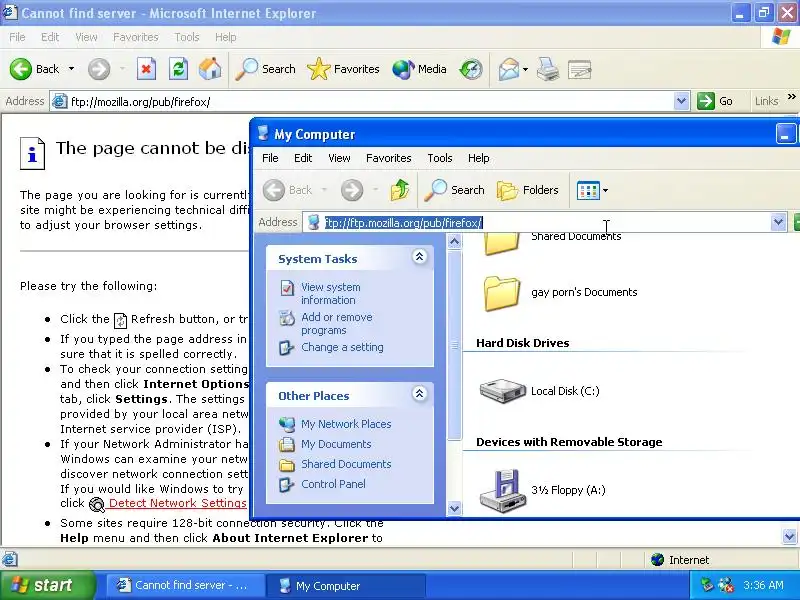The height and width of the screenshot is (600, 800).
Task: Click the 3:36 AM taskbar clock
Action: tap(763, 585)
